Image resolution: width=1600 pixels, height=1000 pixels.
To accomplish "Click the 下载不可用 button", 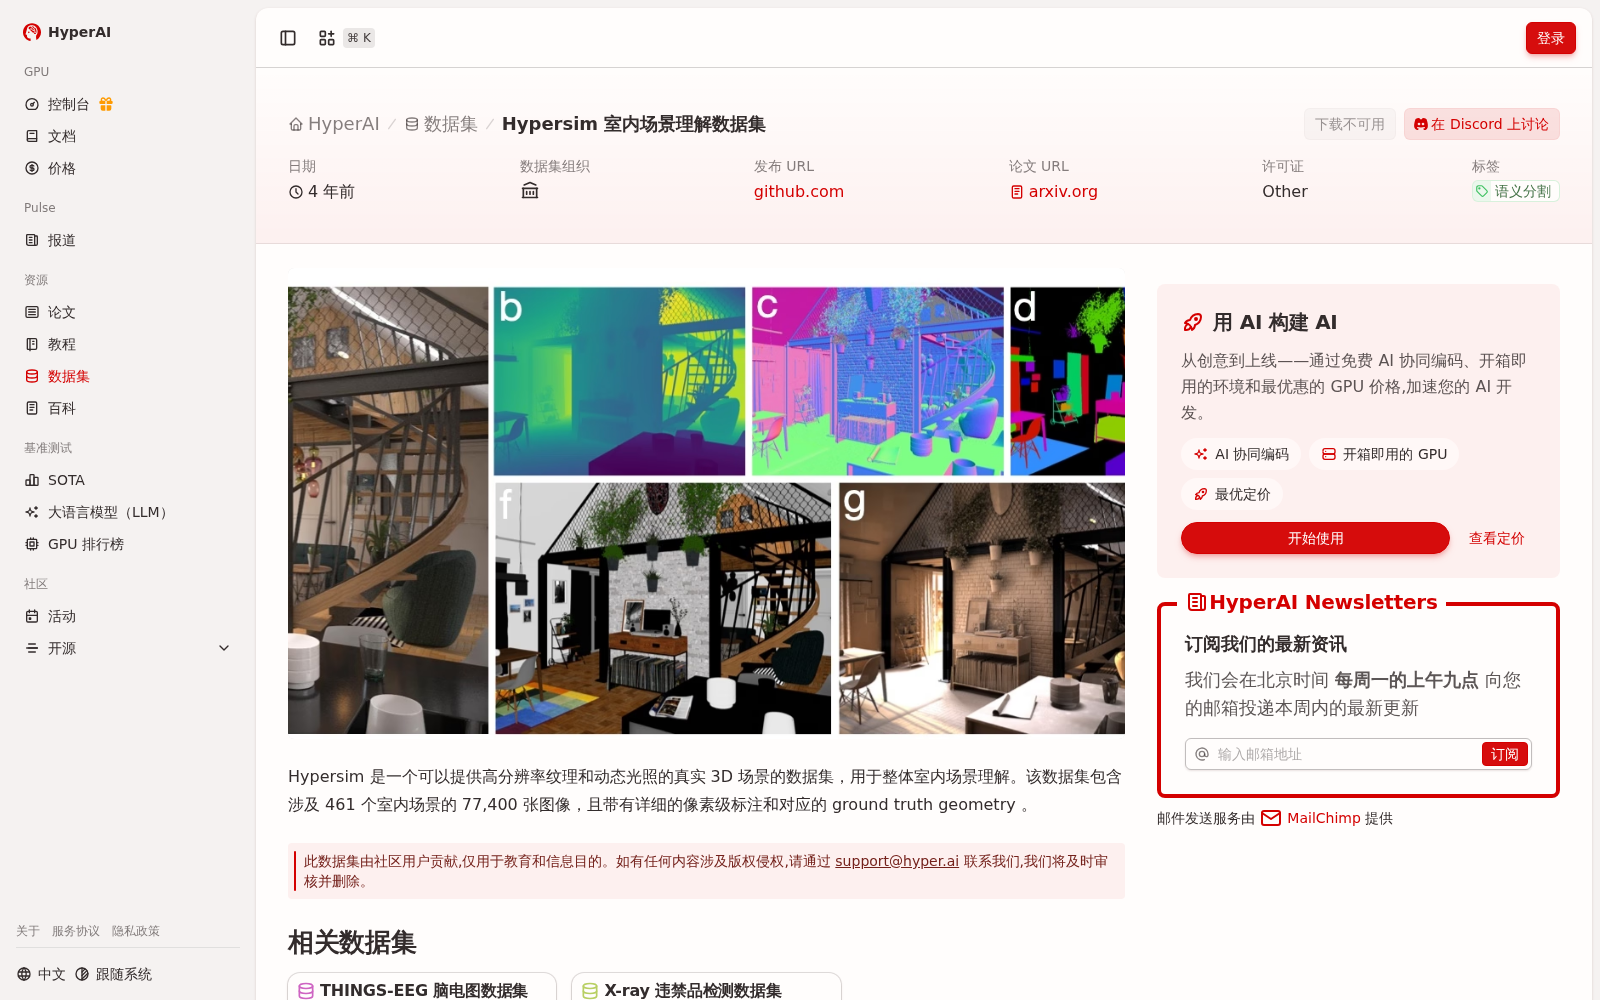I will pyautogui.click(x=1349, y=124).
